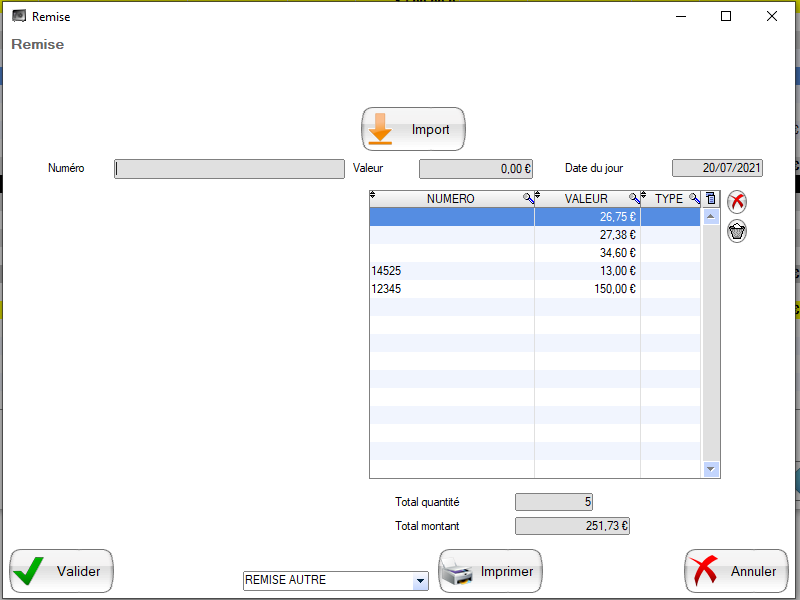Click the search magnifier in NUMERO column
This screenshot has width=800, height=600.
[528, 199]
